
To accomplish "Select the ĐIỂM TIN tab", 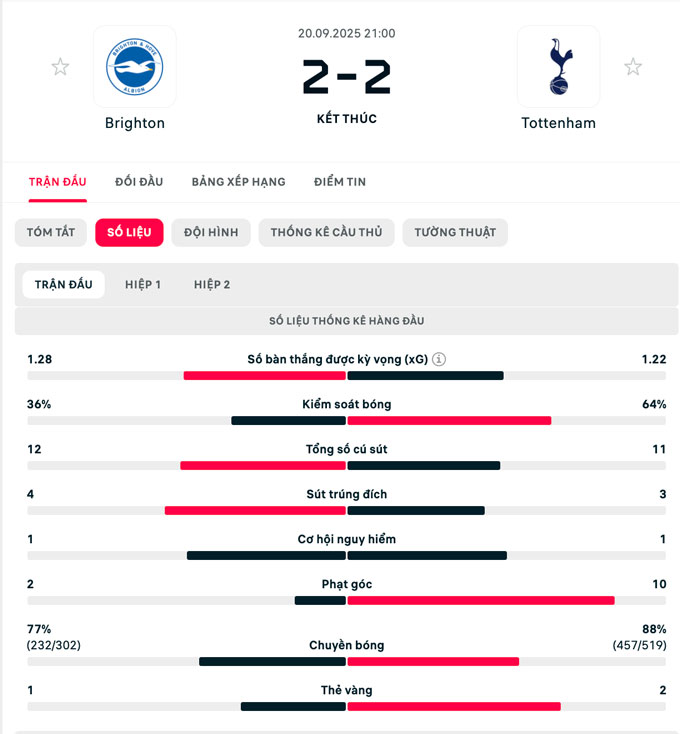I will point(340,182).
